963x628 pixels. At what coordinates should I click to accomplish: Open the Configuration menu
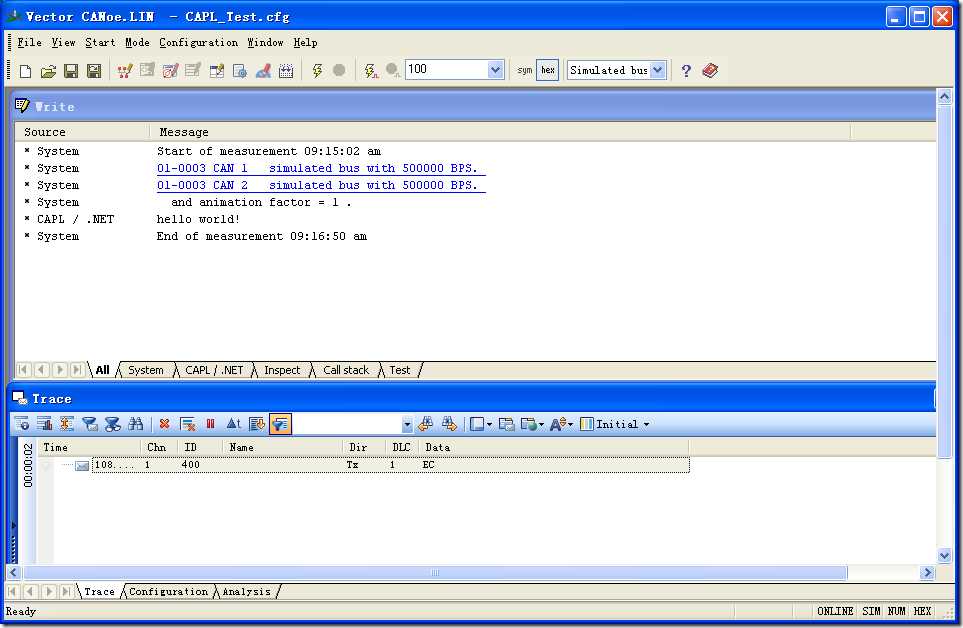pyautogui.click(x=198, y=42)
